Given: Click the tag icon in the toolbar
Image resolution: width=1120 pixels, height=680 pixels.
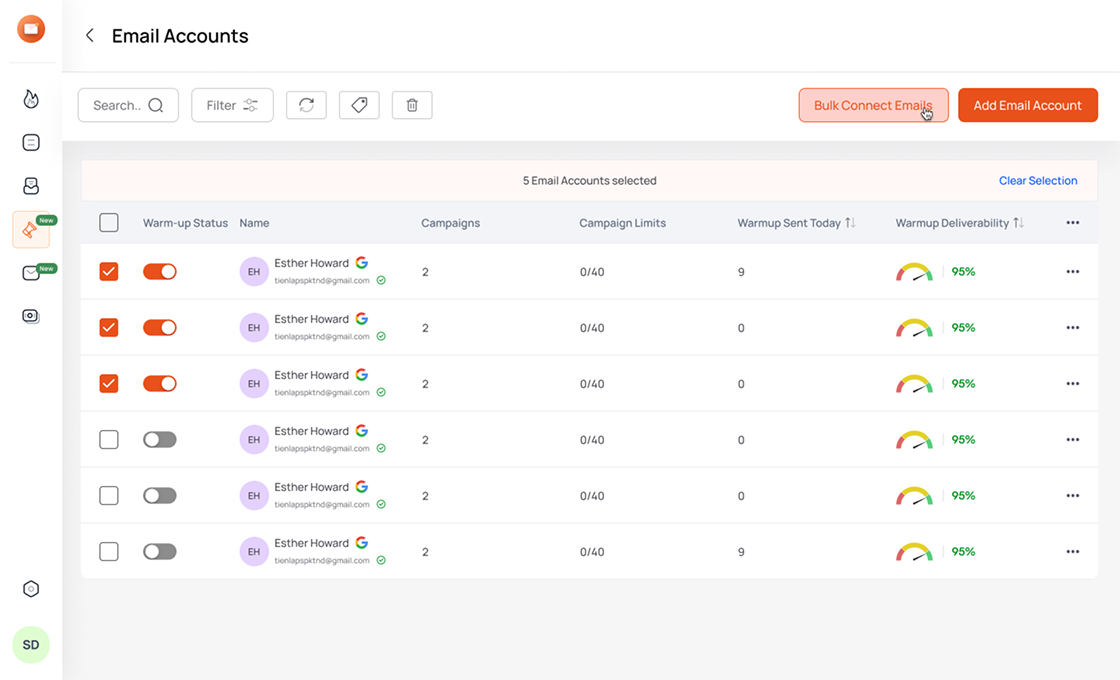Looking at the screenshot, I should 359,105.
